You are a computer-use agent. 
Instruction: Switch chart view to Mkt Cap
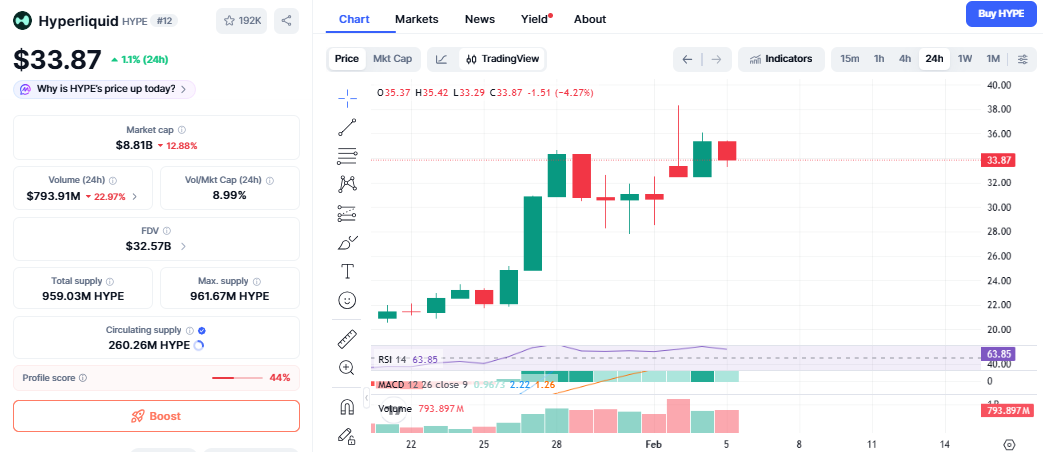point(392,59)
